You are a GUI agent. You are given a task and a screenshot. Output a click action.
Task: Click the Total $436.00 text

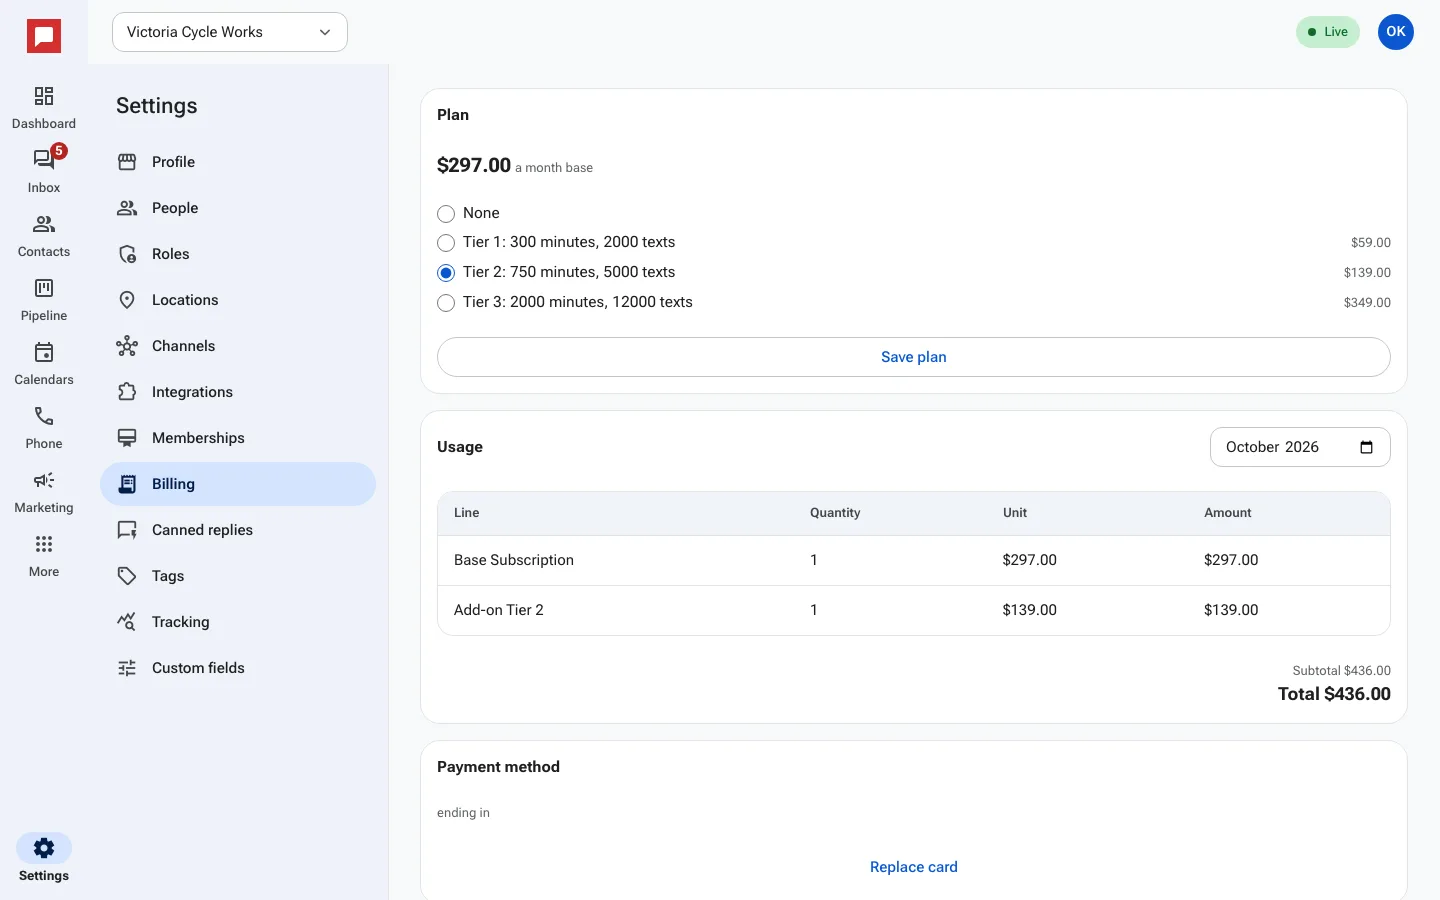click(1334, 694)
